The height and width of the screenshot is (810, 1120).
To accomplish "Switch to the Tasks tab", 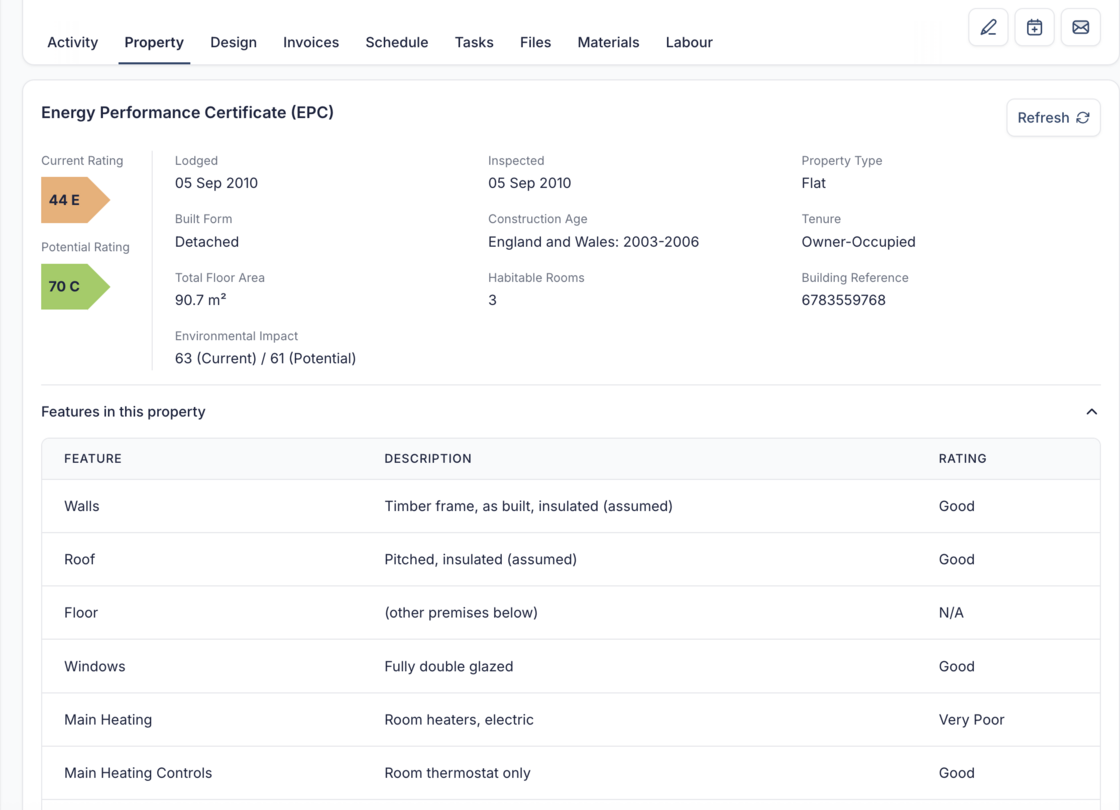I will [474, 42].
